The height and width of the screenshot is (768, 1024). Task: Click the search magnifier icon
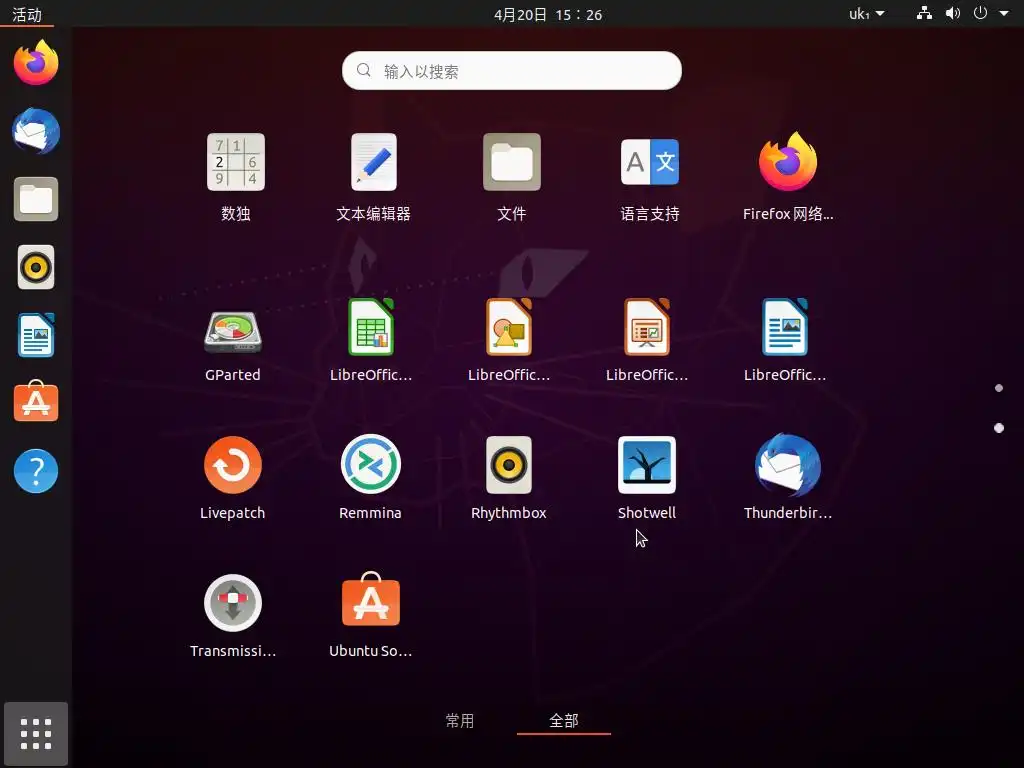pyautogui.click(x=364, y=70)
